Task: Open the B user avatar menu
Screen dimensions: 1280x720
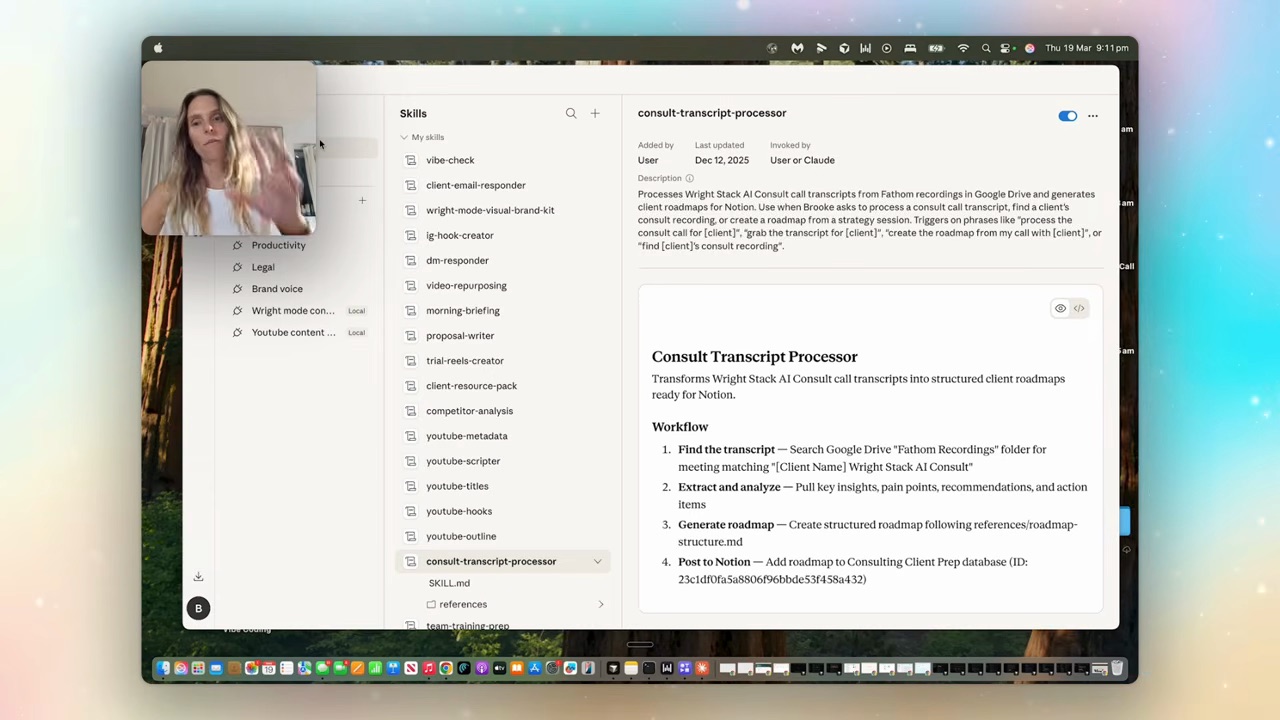Action: pyautogui.click(x=198, y=608)
